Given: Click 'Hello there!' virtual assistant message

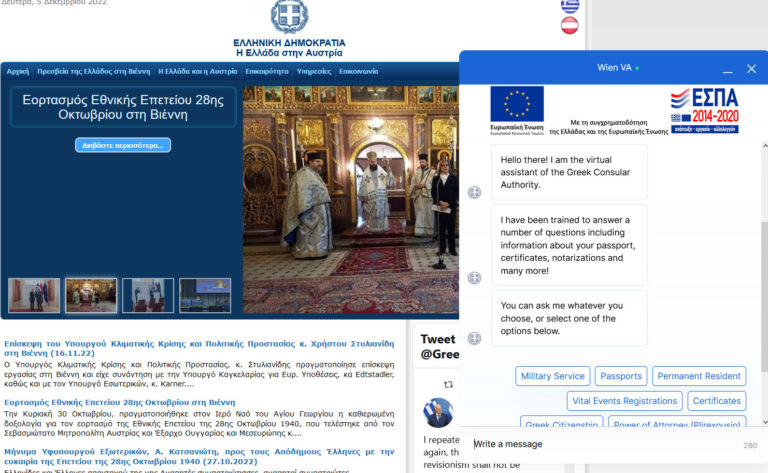Looking at the screenshot, I should pyautogui.click(x=569, y=172).
